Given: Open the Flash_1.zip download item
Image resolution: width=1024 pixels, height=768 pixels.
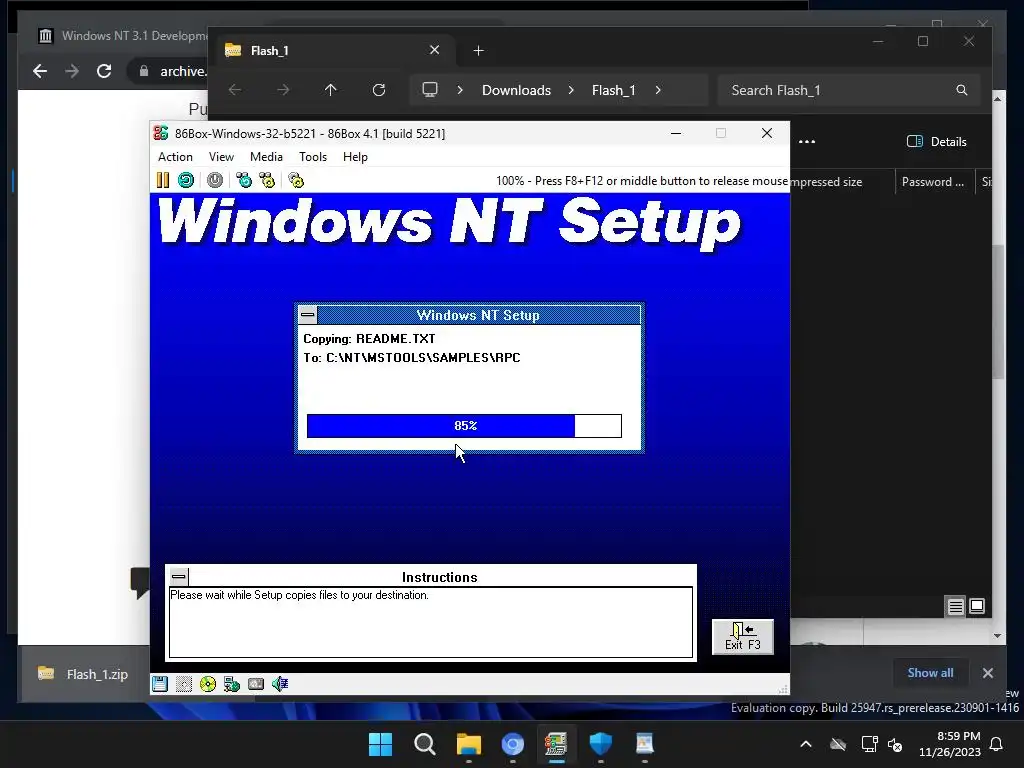Looking at the screenshot, I should pyautogui.click(x=84, y=674).
